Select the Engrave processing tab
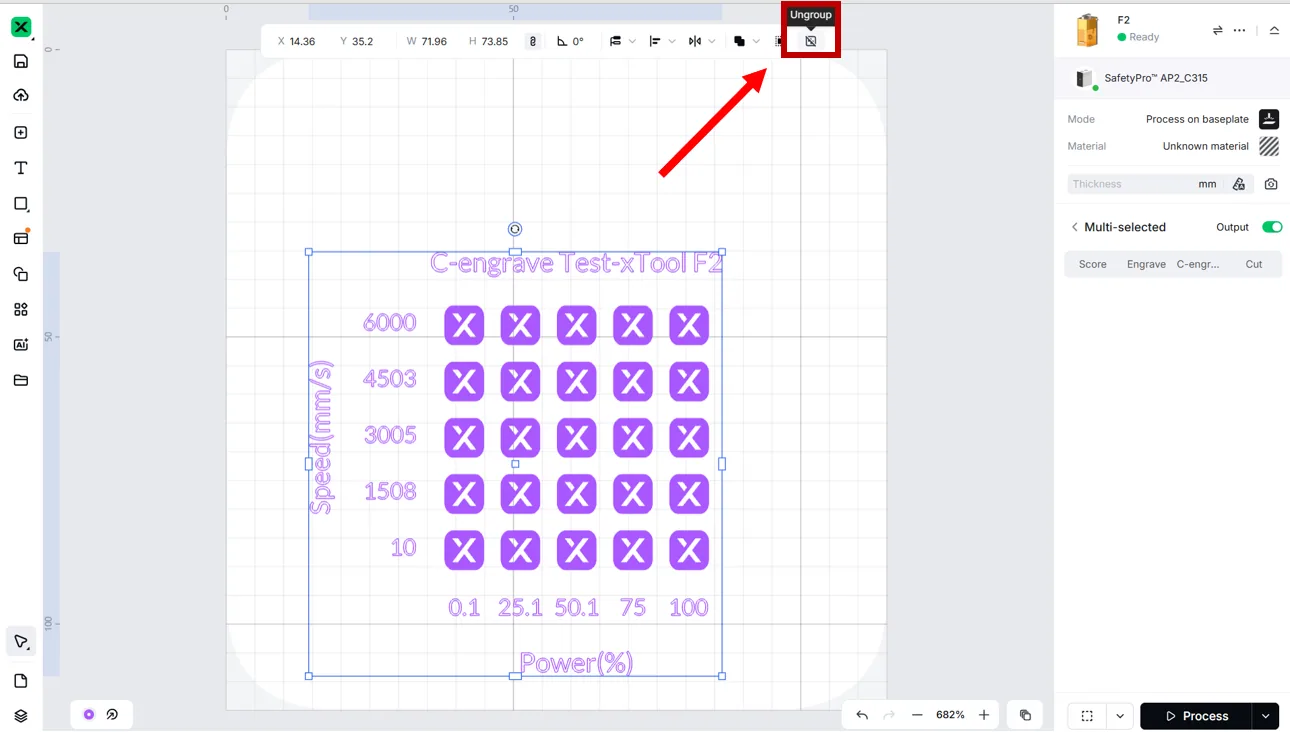Image resolution: width=1290 pixels, height=732 pixels. (x=1146, y=264)
